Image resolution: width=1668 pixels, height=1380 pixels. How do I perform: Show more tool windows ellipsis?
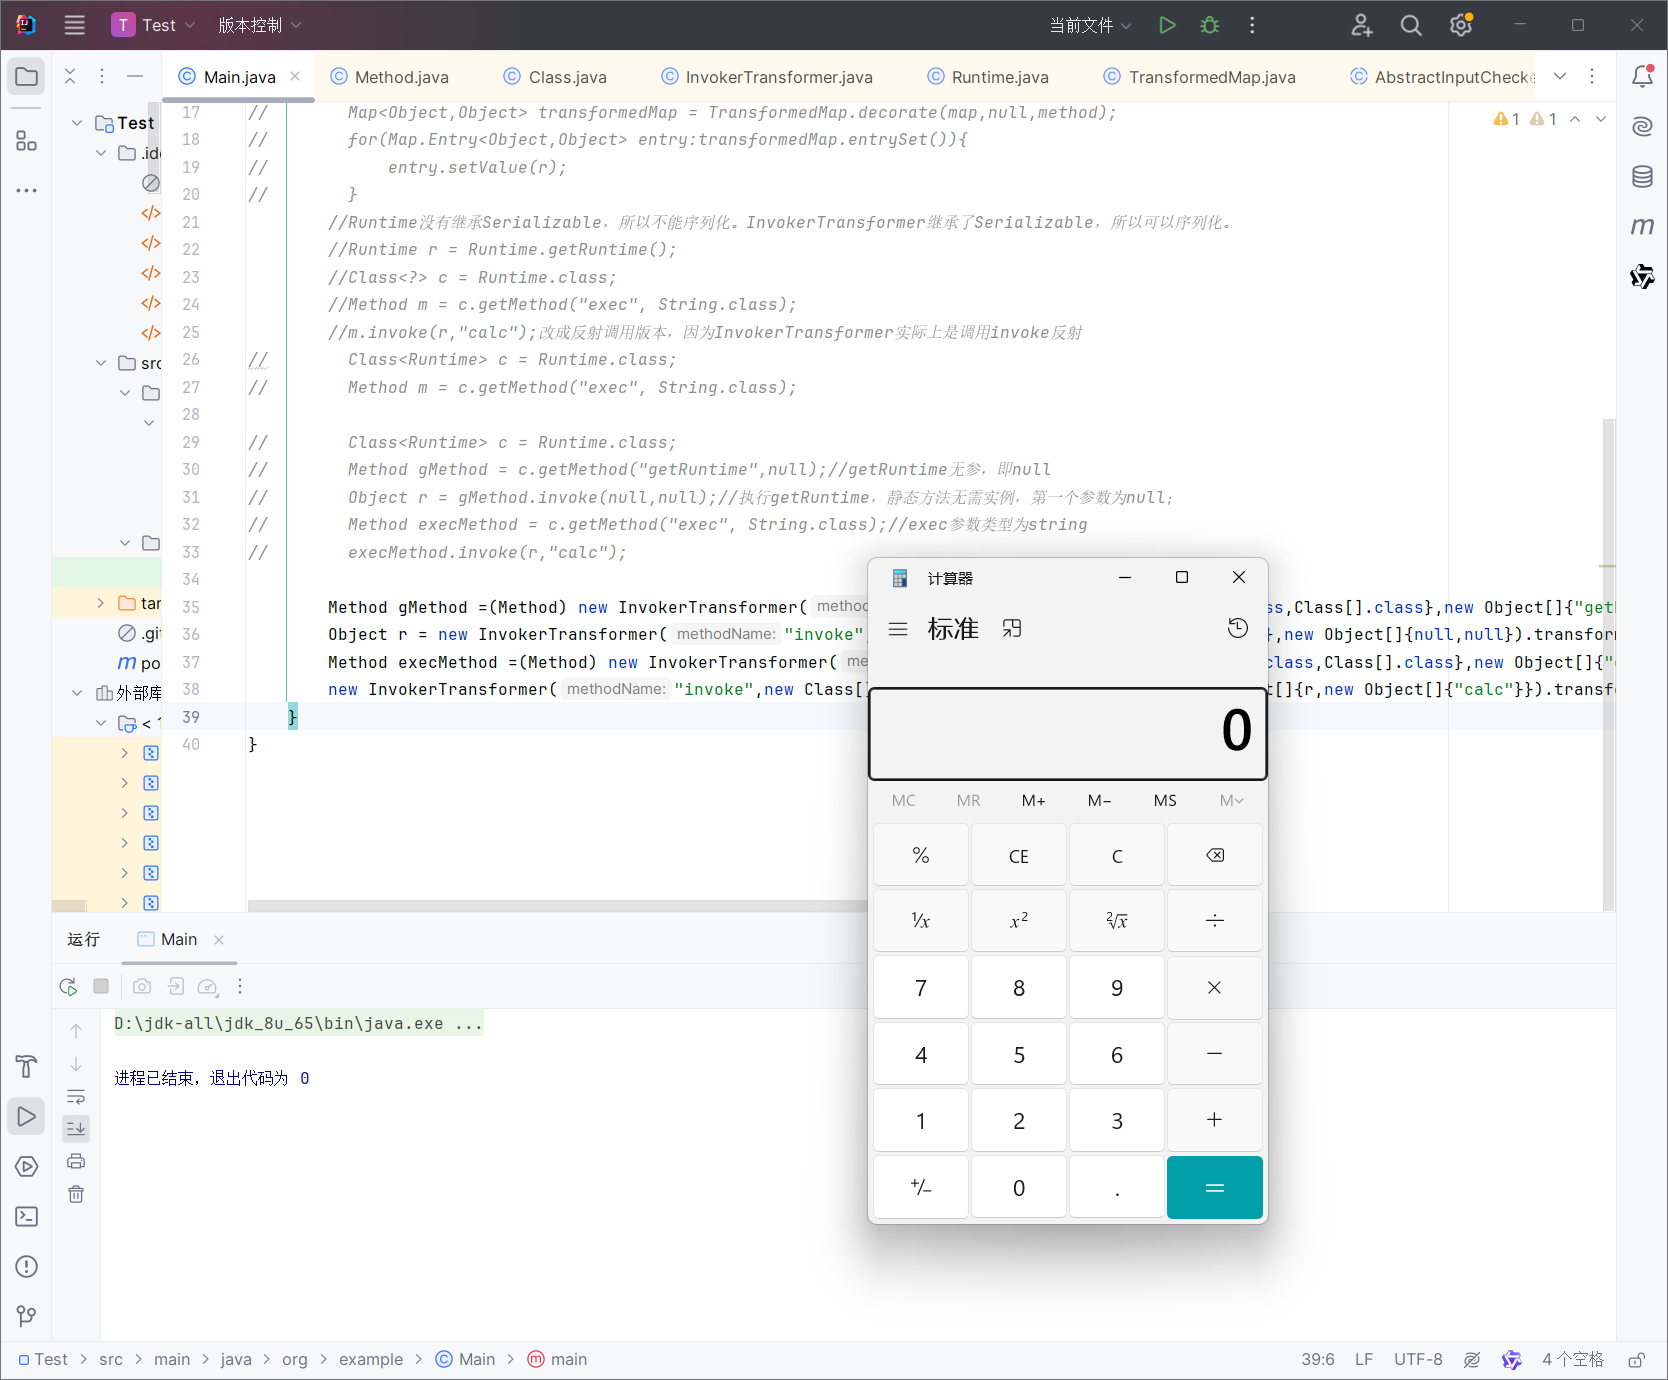coord(27,190)
